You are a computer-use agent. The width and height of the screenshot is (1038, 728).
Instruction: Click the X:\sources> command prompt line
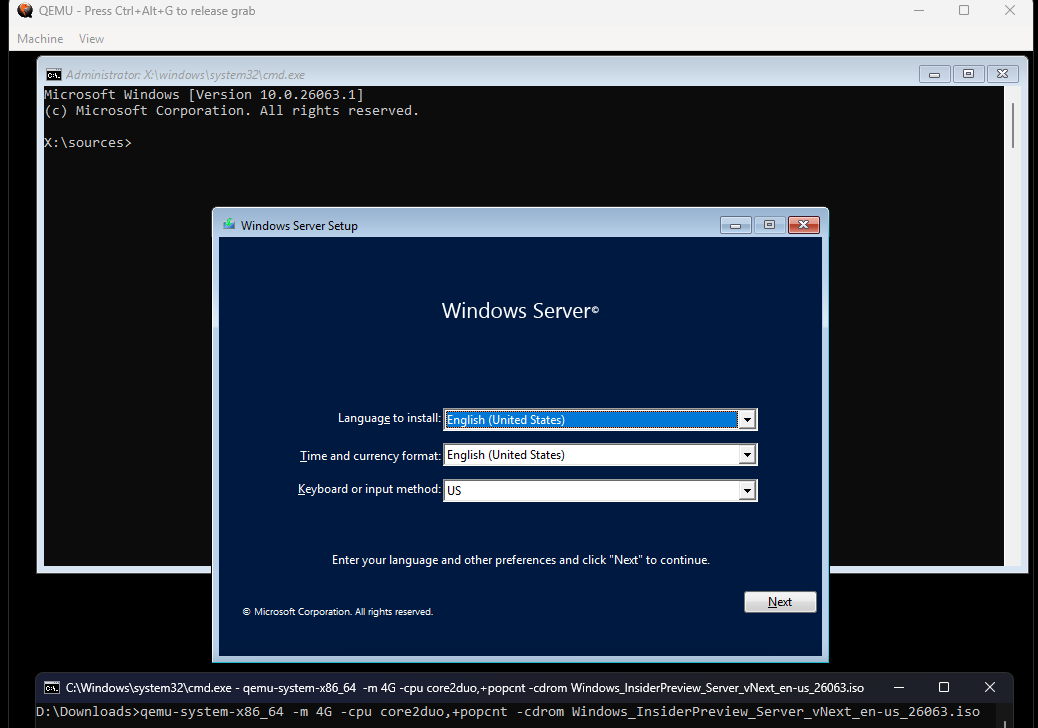(88, 142)
